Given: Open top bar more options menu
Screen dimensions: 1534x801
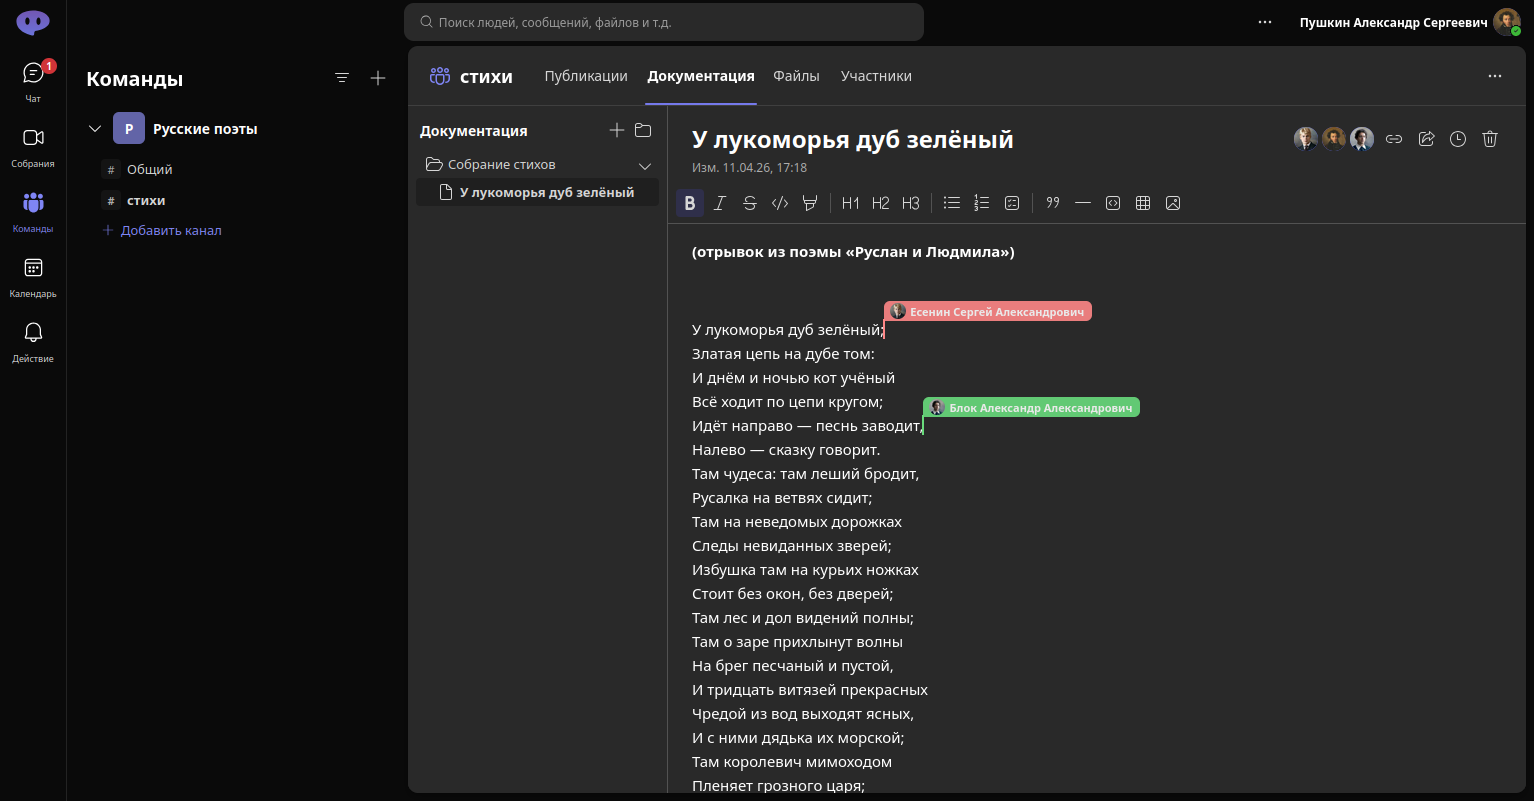Looking at the screenshot, I should (1265, 22).
